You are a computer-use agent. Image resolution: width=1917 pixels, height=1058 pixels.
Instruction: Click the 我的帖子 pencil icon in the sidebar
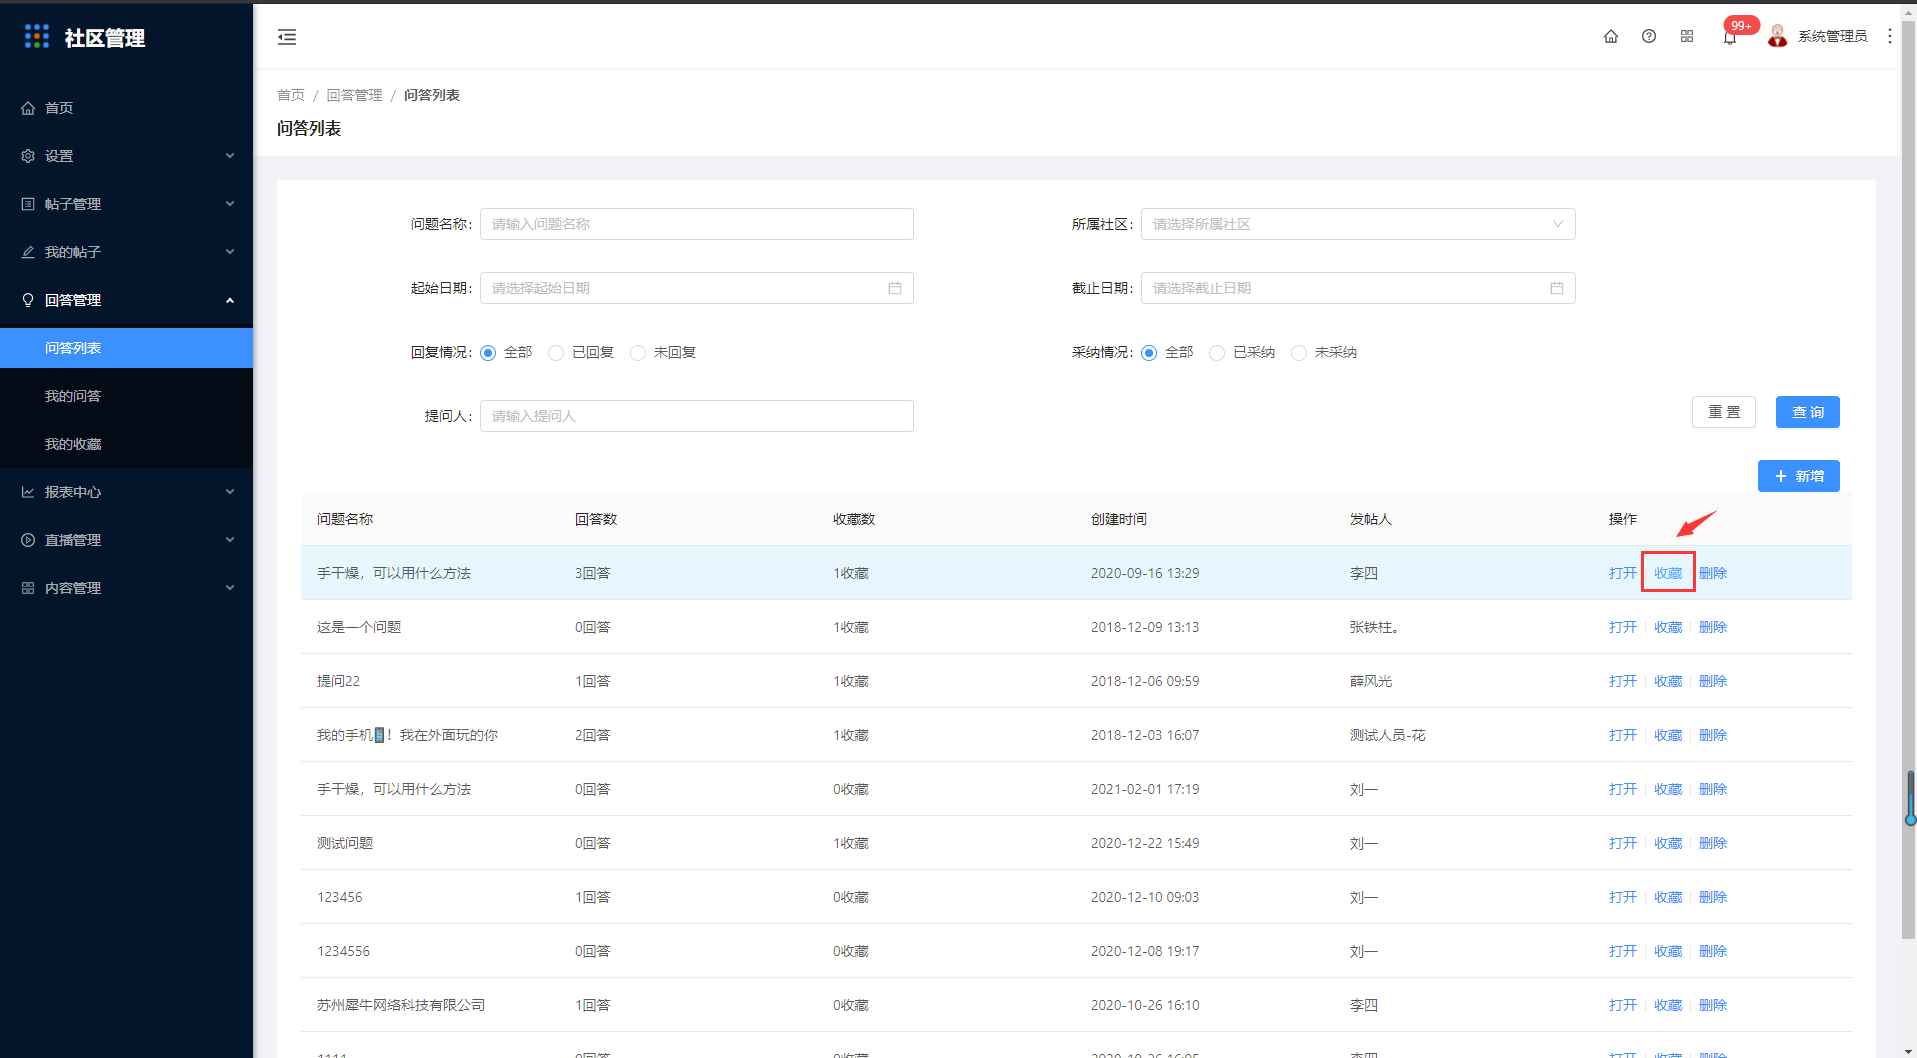coord(28,252)
